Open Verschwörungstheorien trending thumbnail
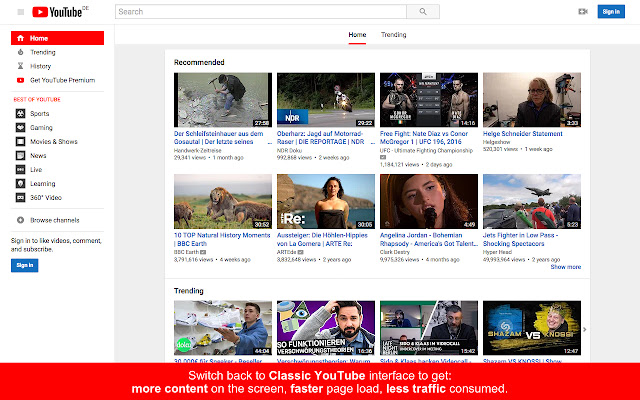The image size is (640, 400). pyautogui.click(x=326, y=328)
